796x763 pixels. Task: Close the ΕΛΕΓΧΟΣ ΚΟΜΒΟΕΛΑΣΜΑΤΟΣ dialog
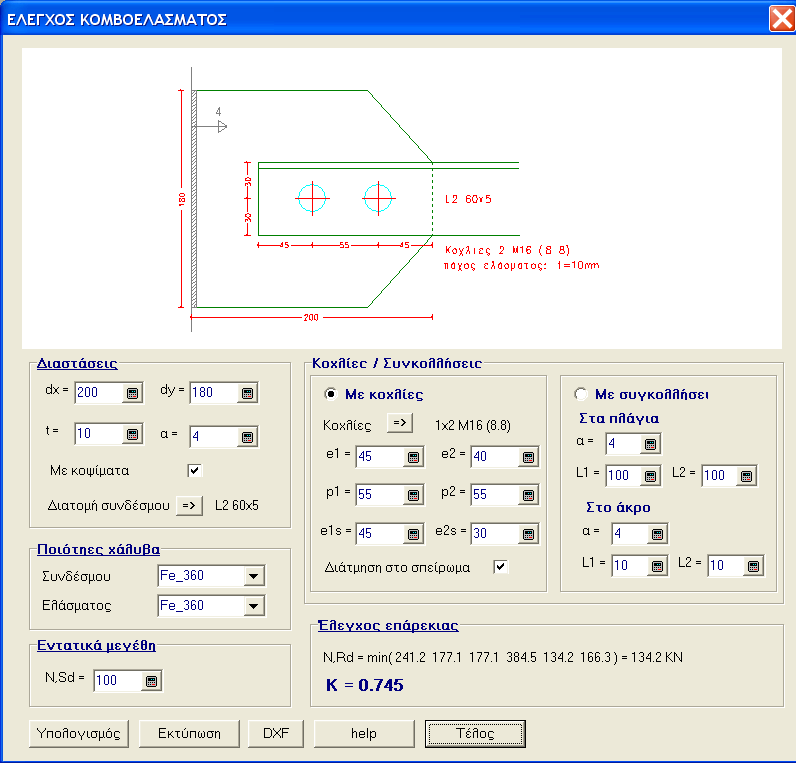pos(782,19)
